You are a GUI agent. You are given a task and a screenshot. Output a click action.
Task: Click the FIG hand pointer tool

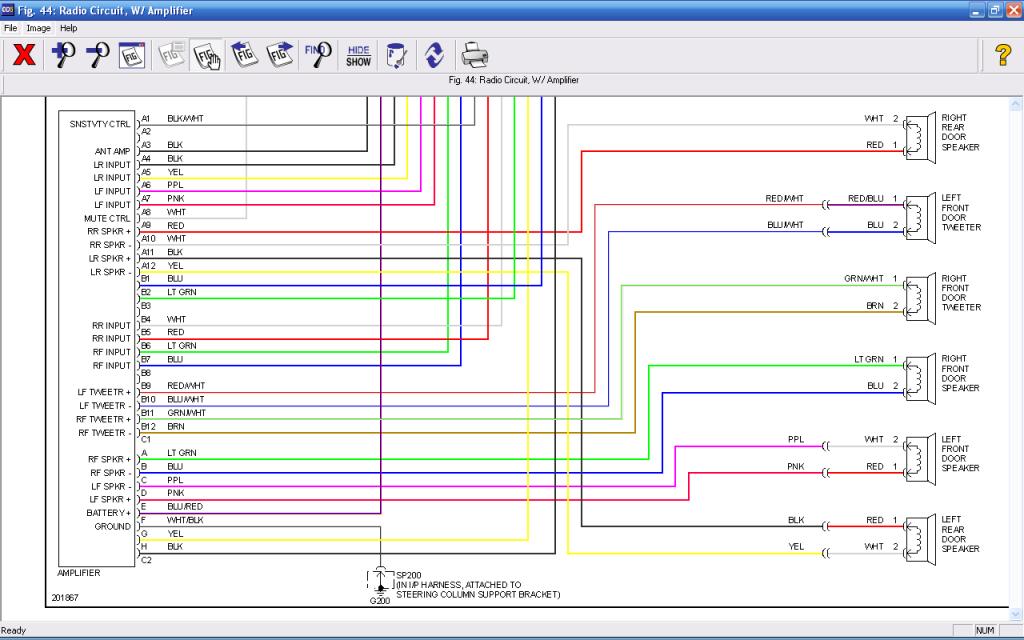pos(206,55)
